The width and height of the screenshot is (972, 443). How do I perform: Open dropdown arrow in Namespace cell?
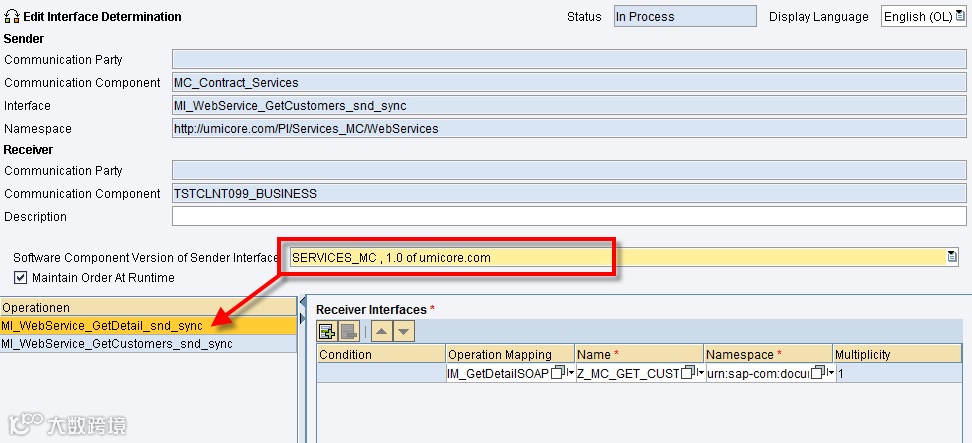(x=831, y=373)
